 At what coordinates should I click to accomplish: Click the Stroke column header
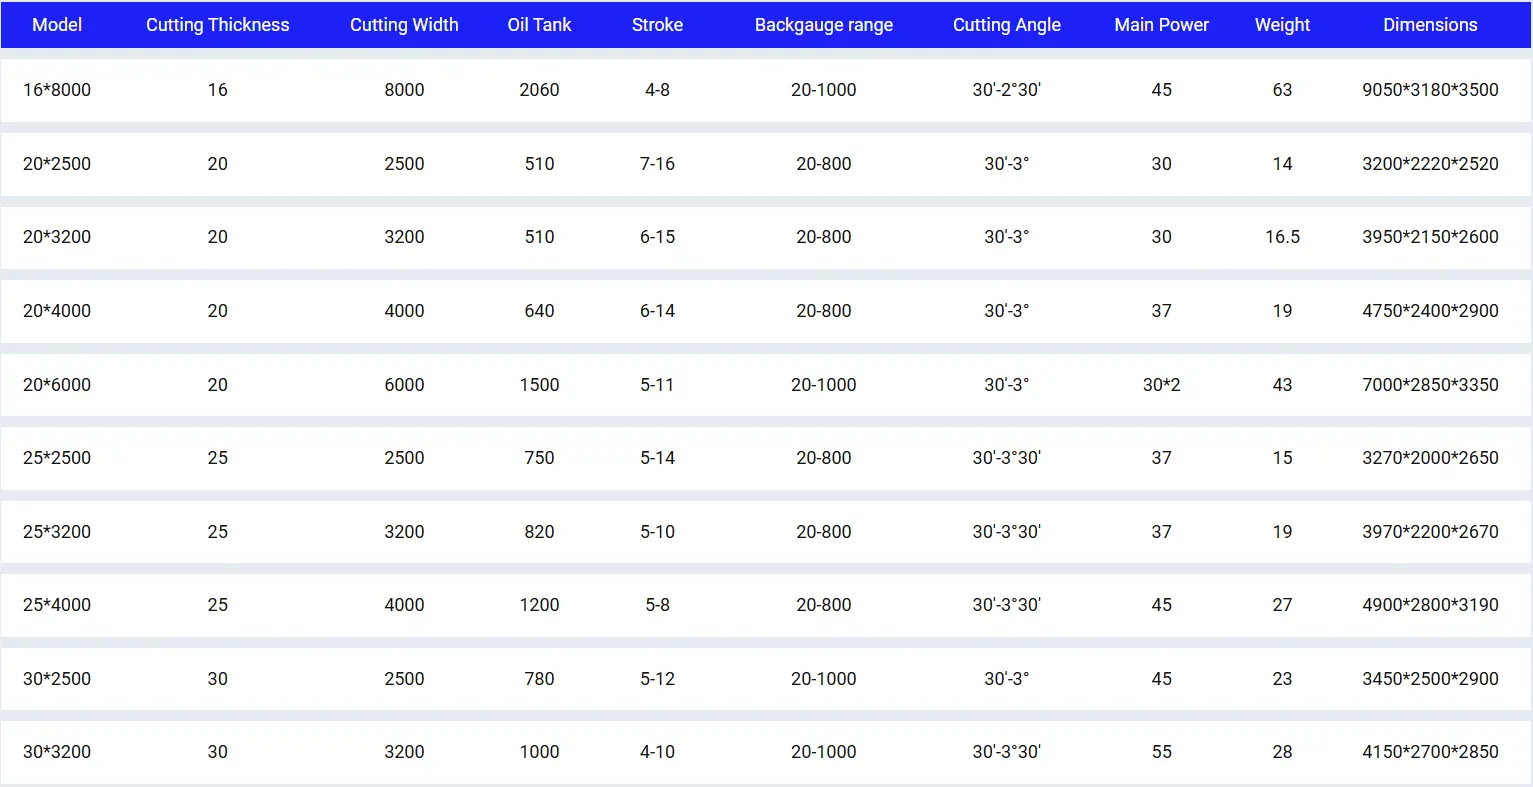(657, 25)
